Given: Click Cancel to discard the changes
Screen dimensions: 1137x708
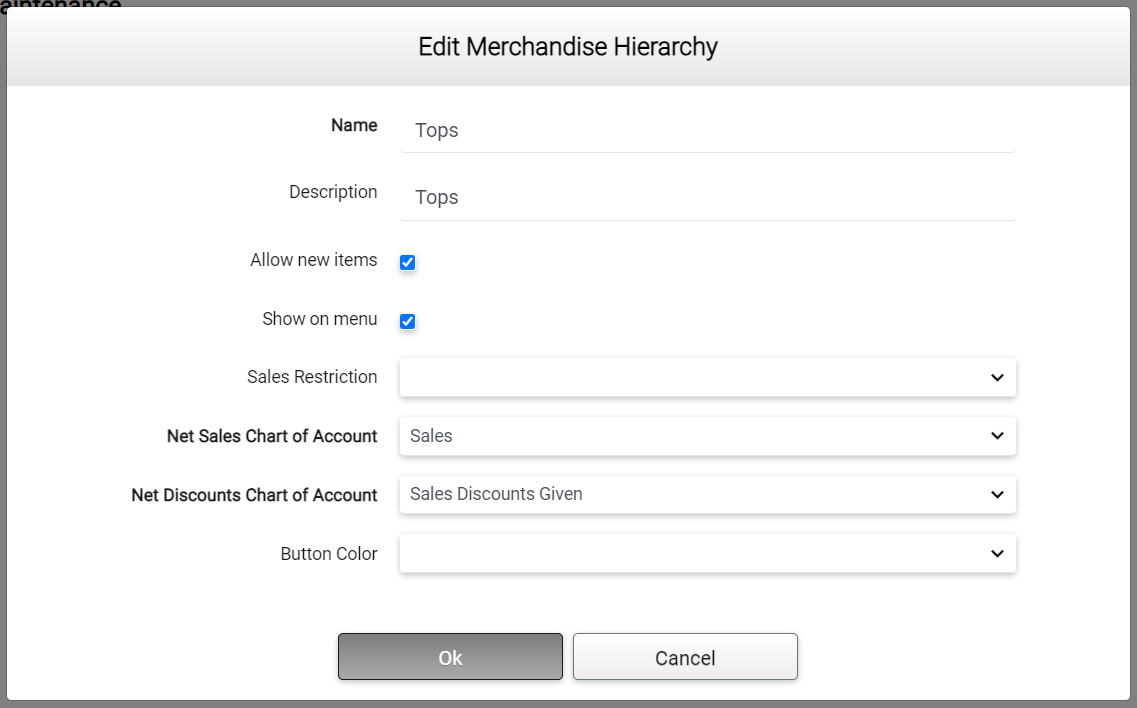Looking at the screenshot, I should 685,657.
